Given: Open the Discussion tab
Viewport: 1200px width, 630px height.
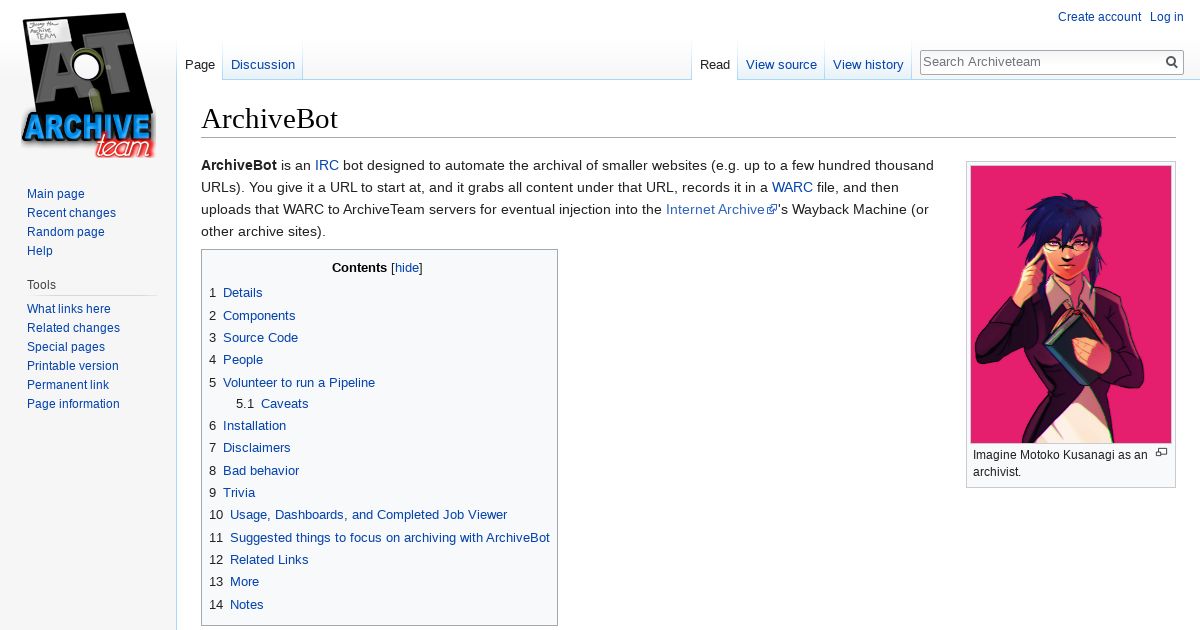Looking at the screenshot, I should pos(263,65).
